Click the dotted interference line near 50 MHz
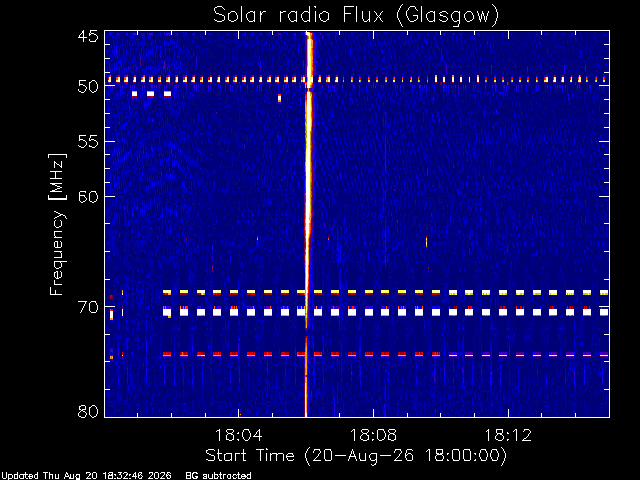 coord(356,79)
